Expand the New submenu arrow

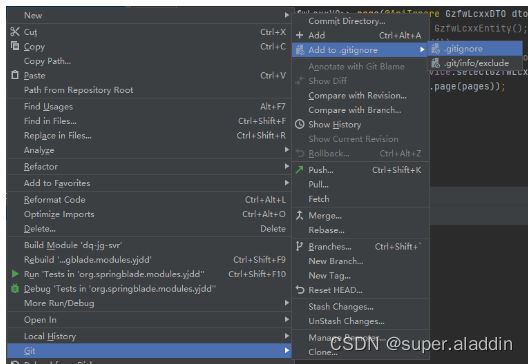click(287, 15)
